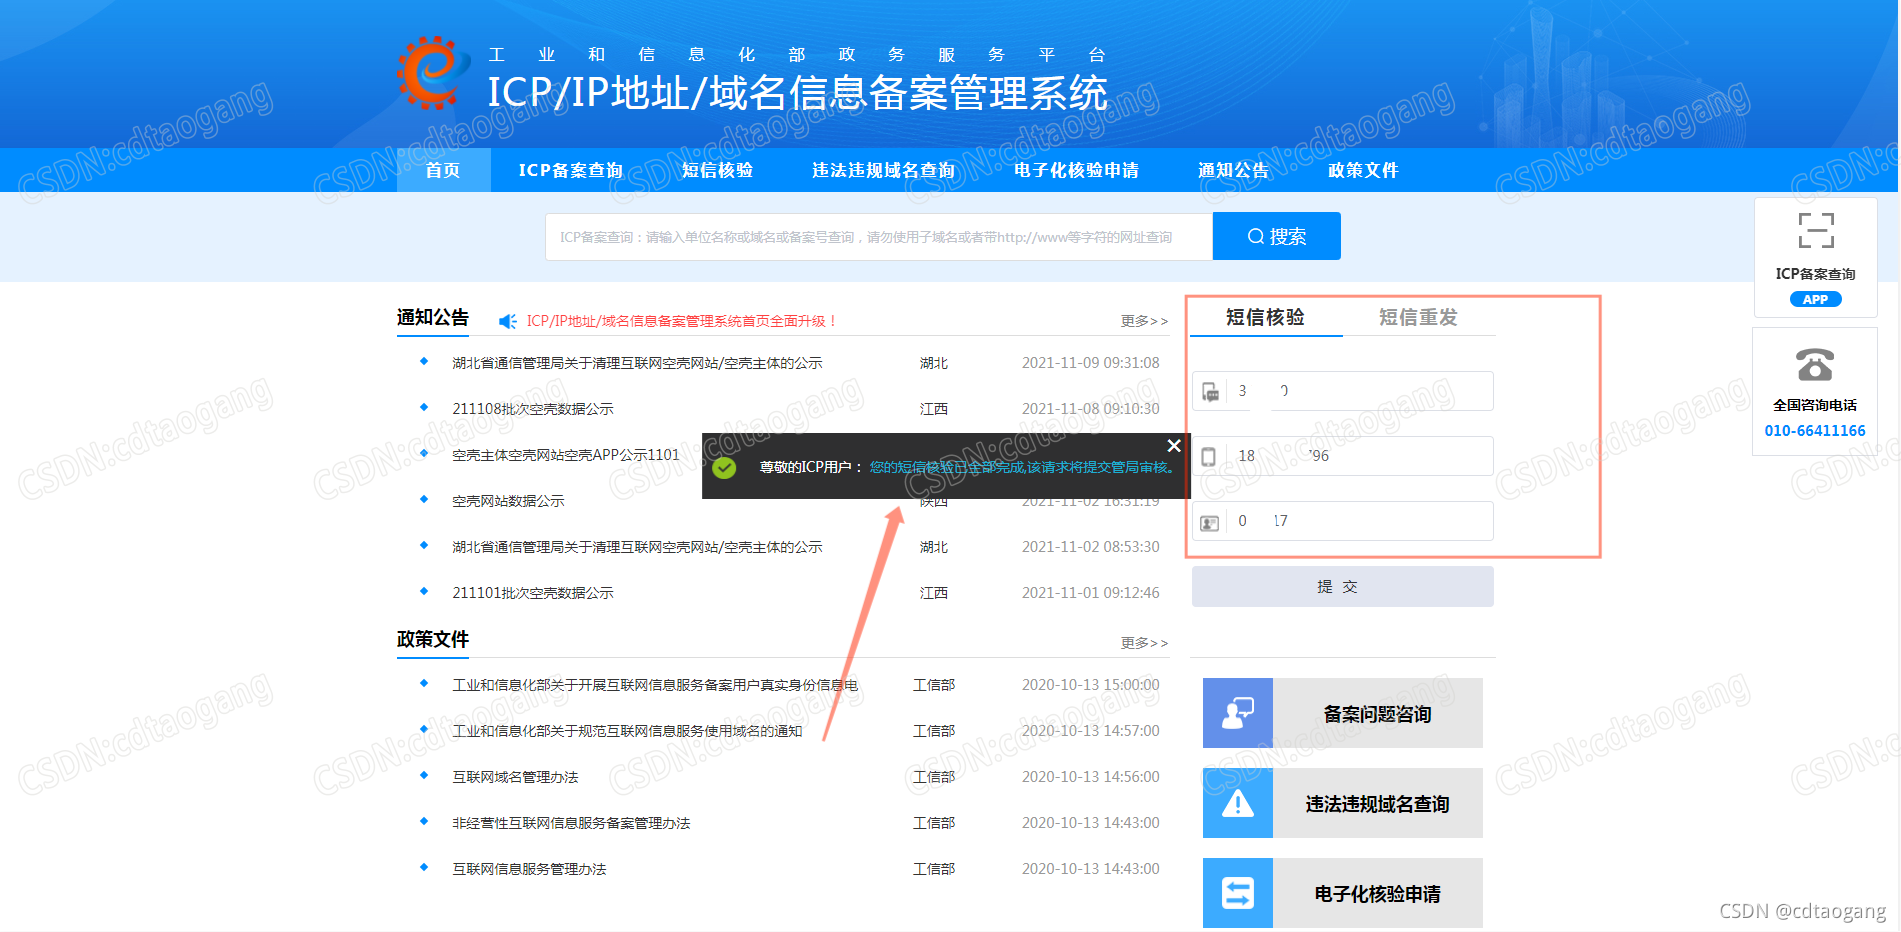This screenshot has width=1901, height=932.
Task: Open 湖北省空壳网站公示 dated 2021-11-02
Action: point(637,547)
